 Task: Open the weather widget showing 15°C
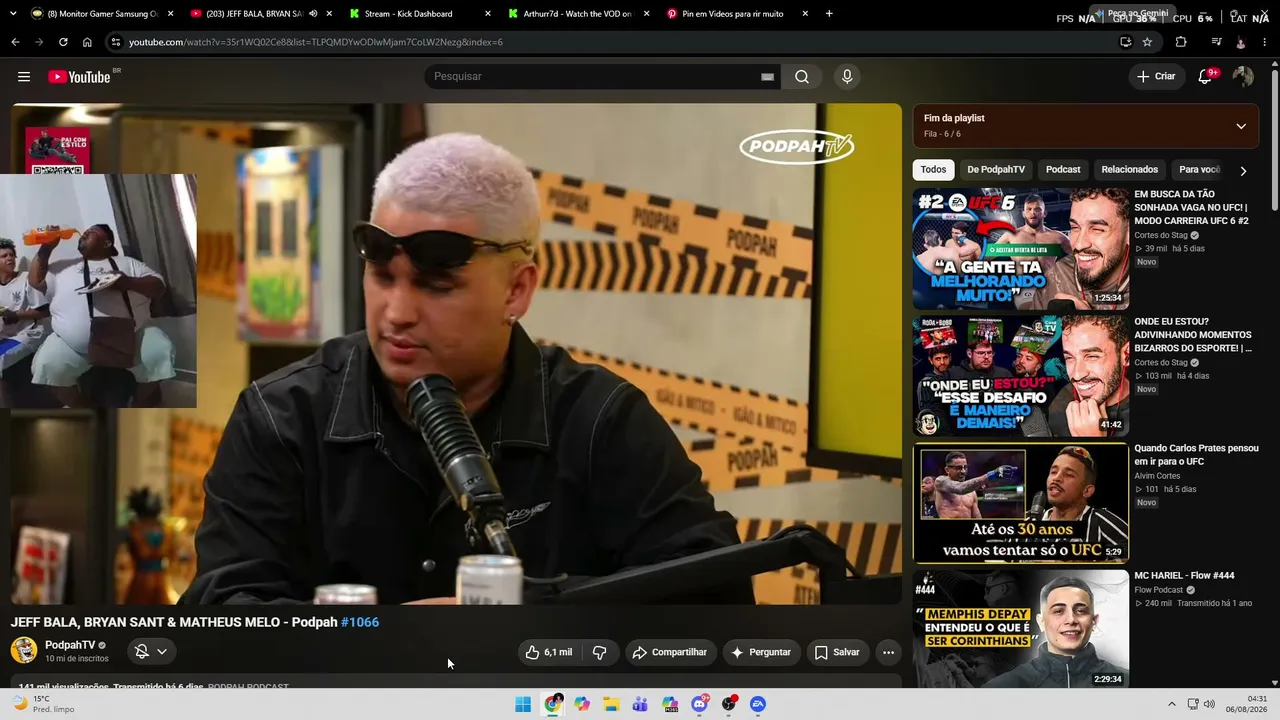tap(44, 704)
